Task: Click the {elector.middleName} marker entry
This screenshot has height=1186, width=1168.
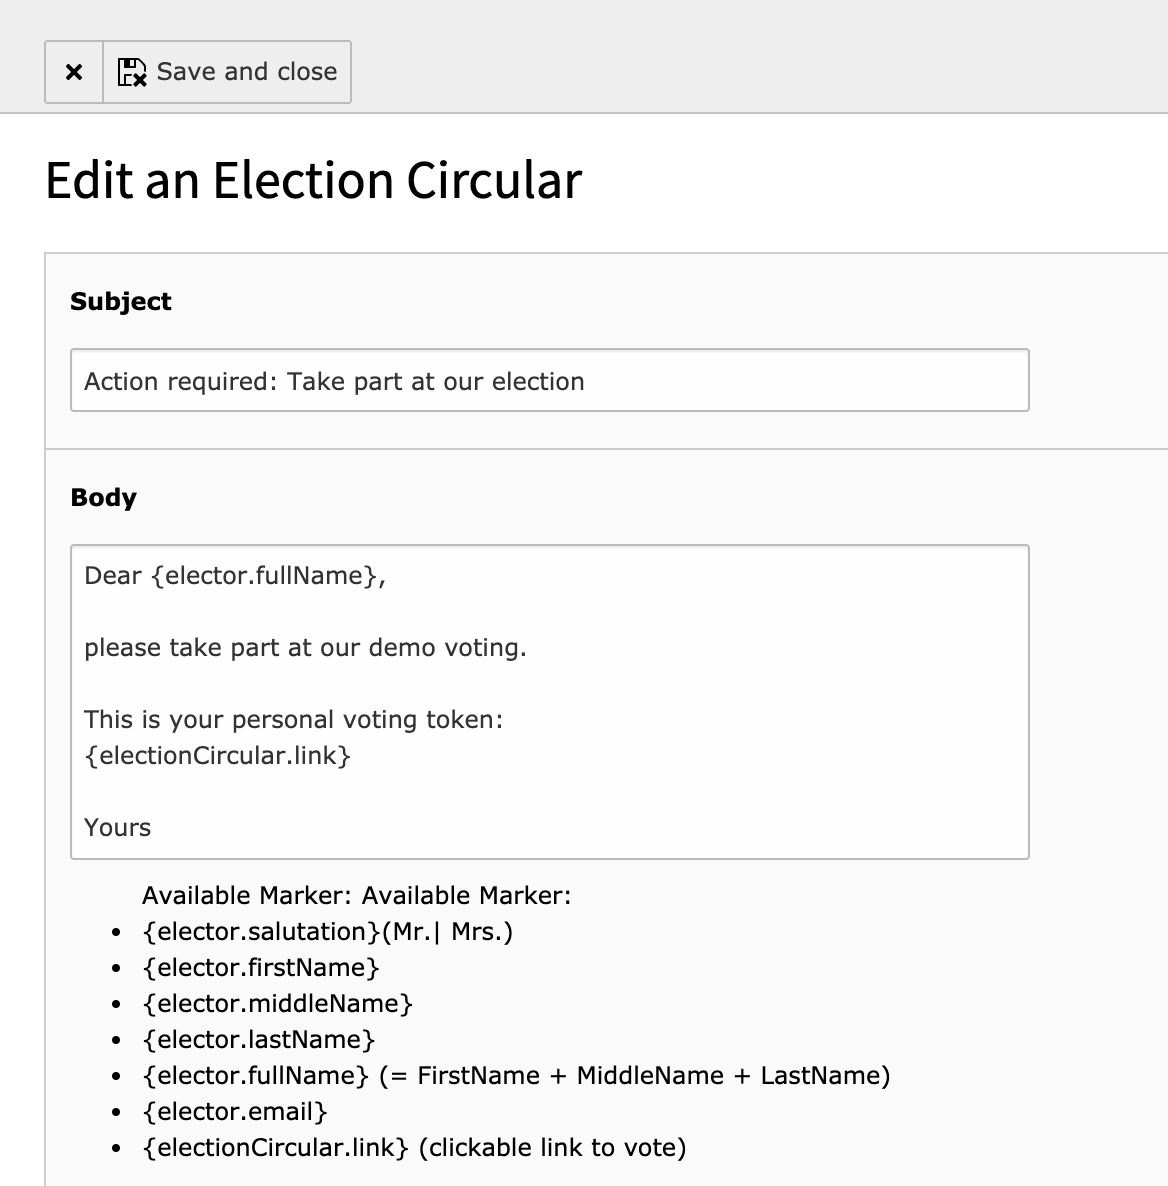Action: (x=278, y=1003)
